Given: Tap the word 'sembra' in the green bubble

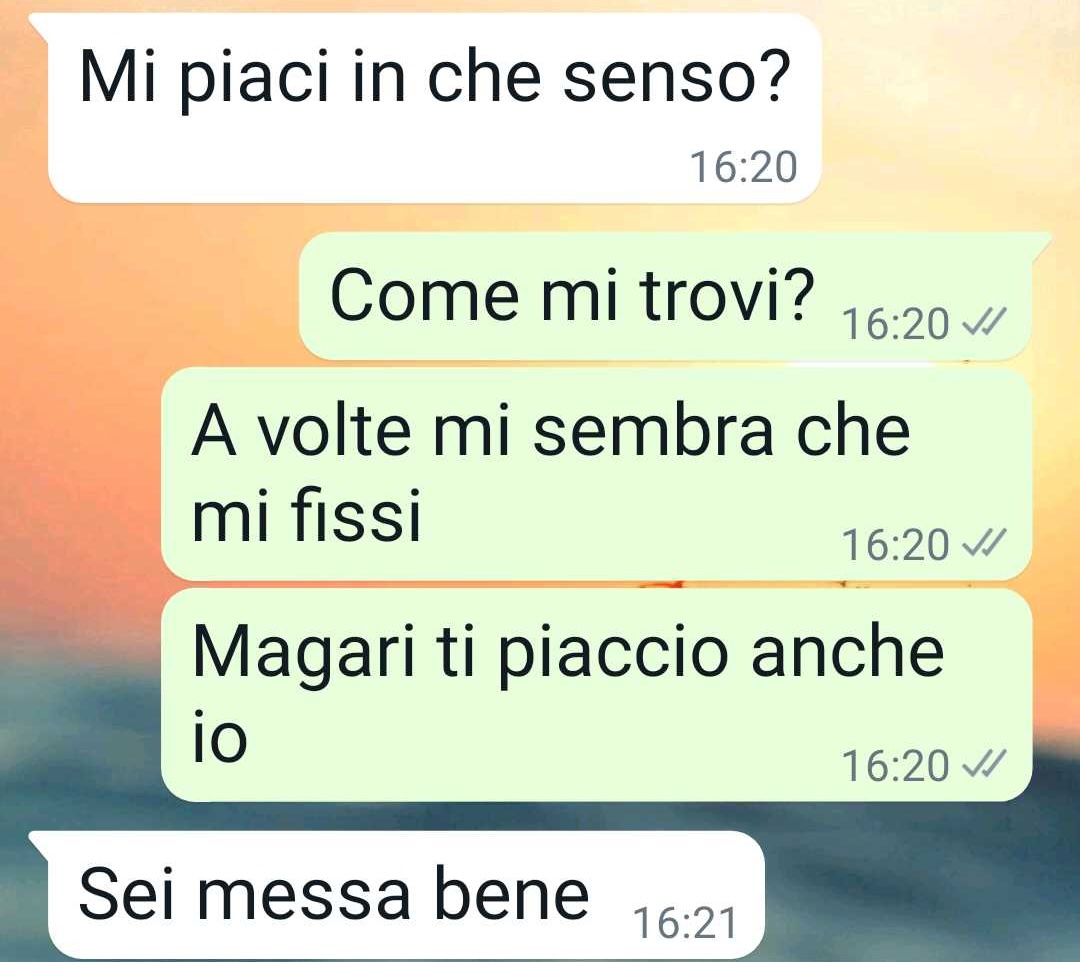Looking at the screenshot, I should 654,431.
